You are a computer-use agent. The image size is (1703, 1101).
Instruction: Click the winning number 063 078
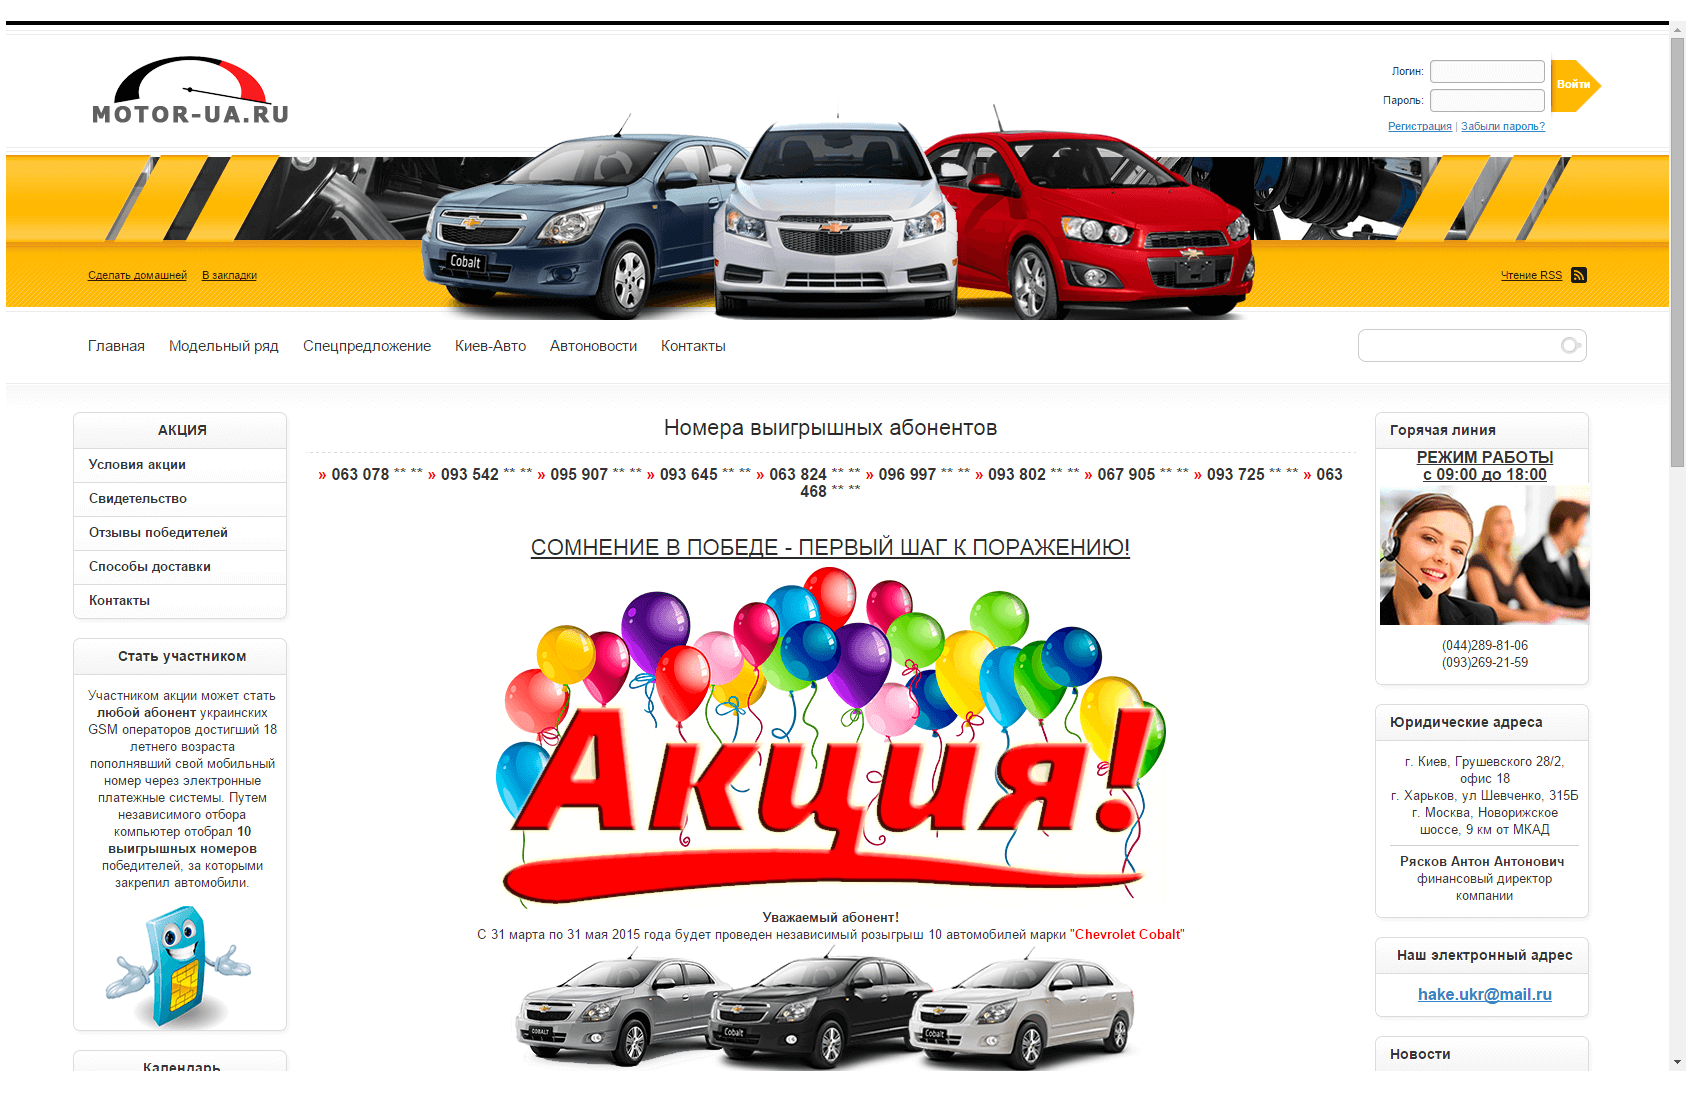[x=360, y=474]
